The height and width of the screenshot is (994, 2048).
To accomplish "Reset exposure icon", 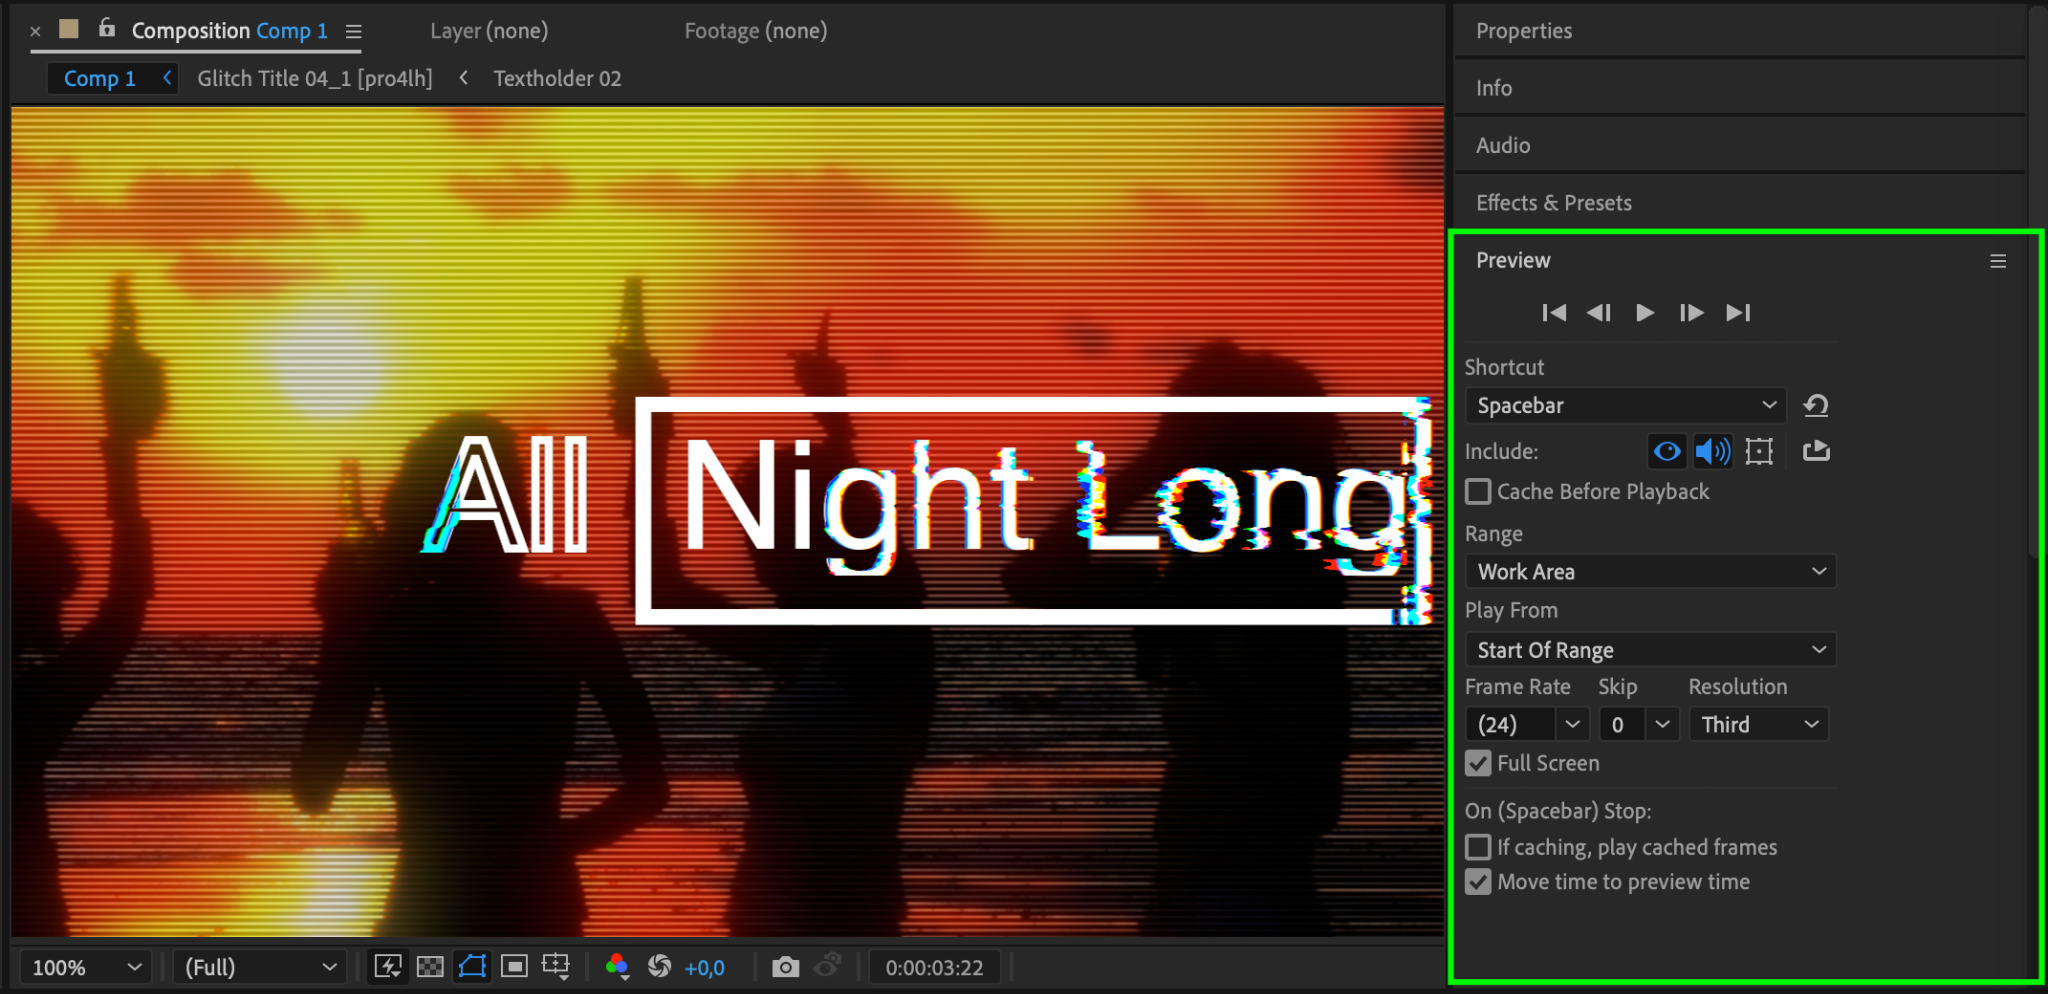I will [659, 966].
